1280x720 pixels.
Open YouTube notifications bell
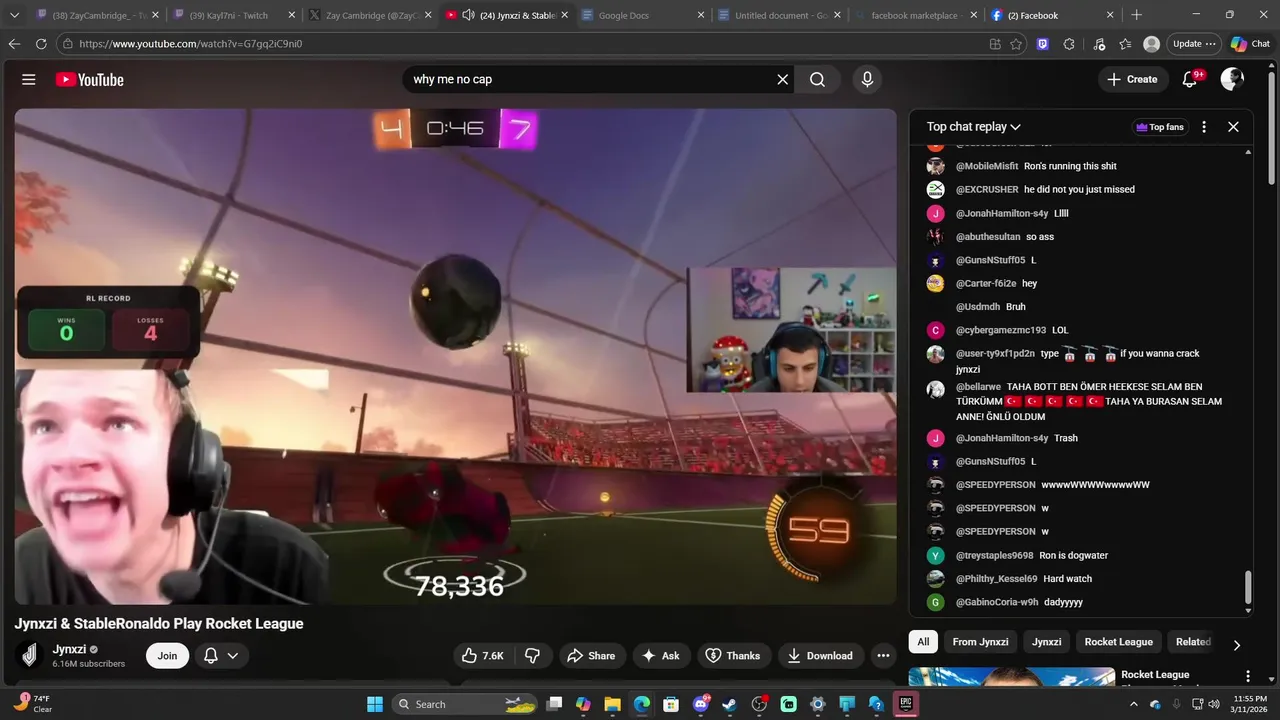[1190, 79]
